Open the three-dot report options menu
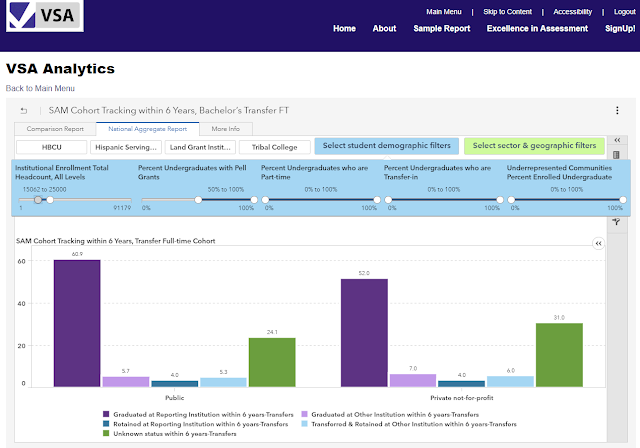Screen dimensions: 640x448 (x=617, y=110)
